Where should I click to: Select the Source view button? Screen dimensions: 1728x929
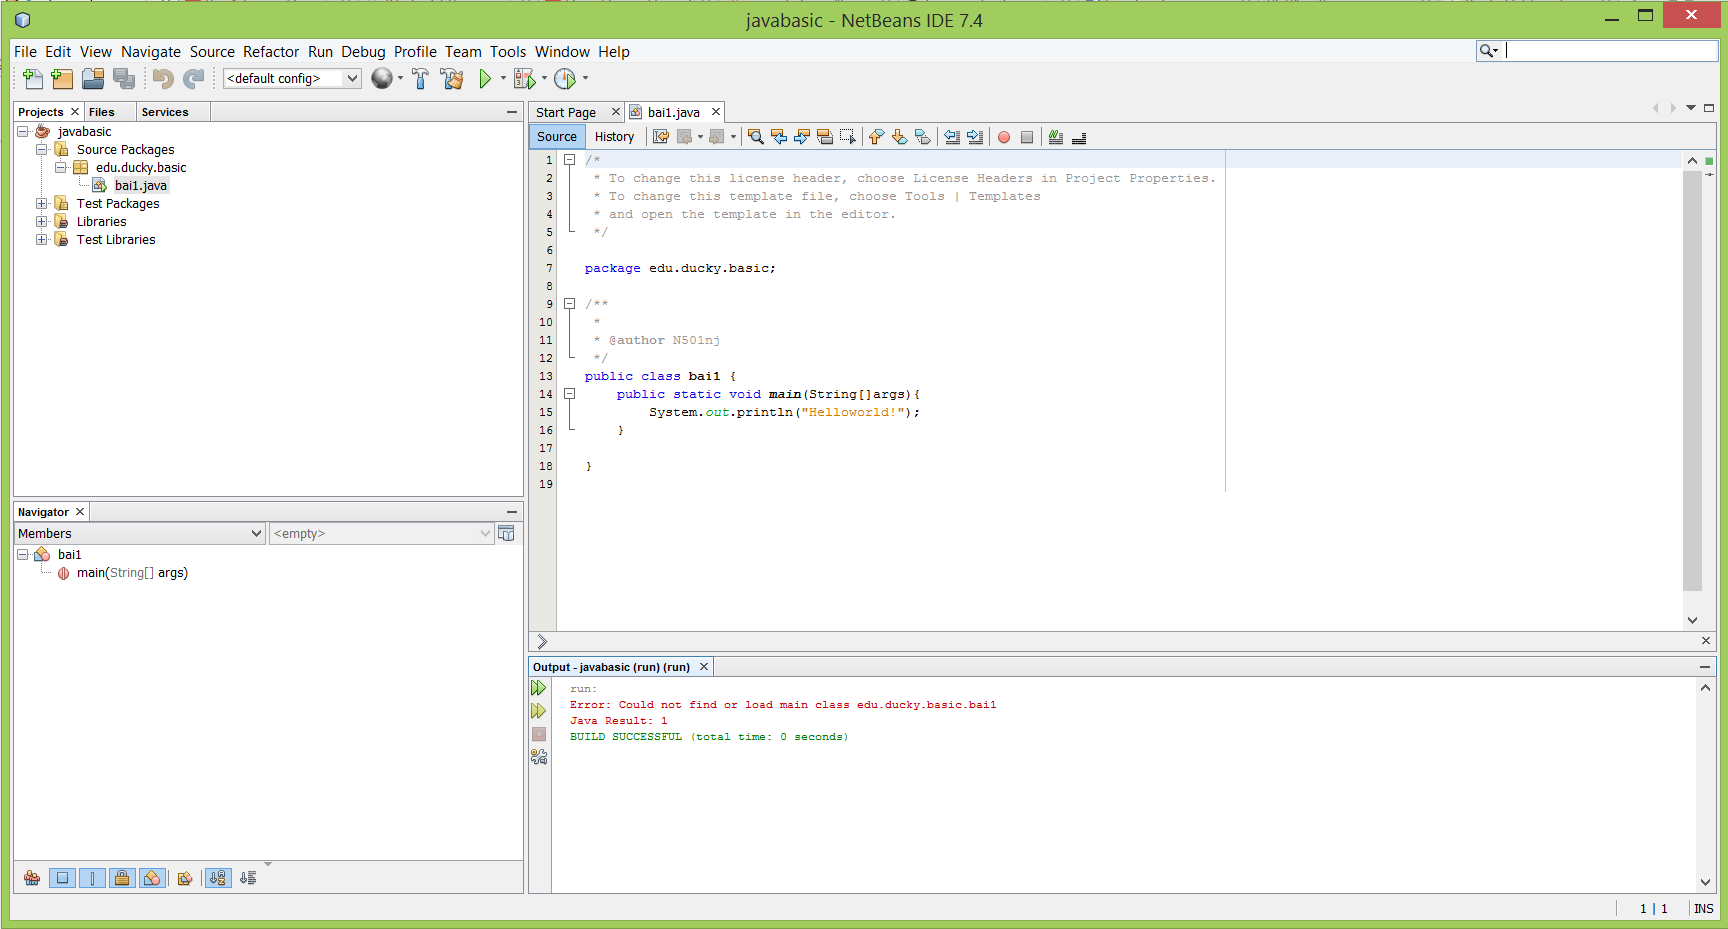point(557,137)
